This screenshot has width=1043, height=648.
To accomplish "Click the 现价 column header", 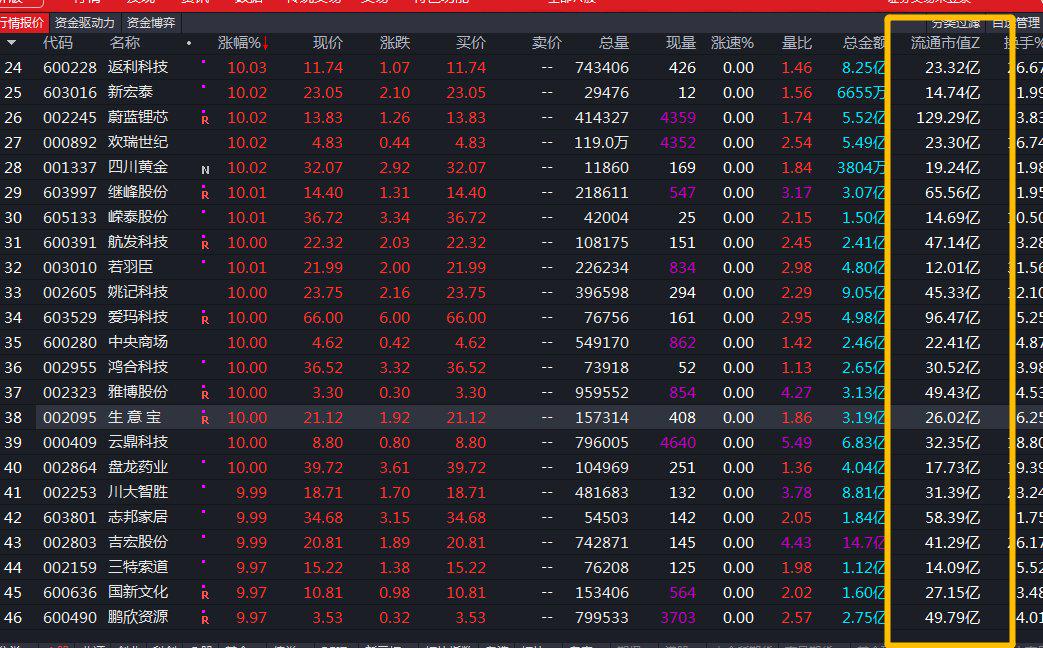I will click(327, 43).
